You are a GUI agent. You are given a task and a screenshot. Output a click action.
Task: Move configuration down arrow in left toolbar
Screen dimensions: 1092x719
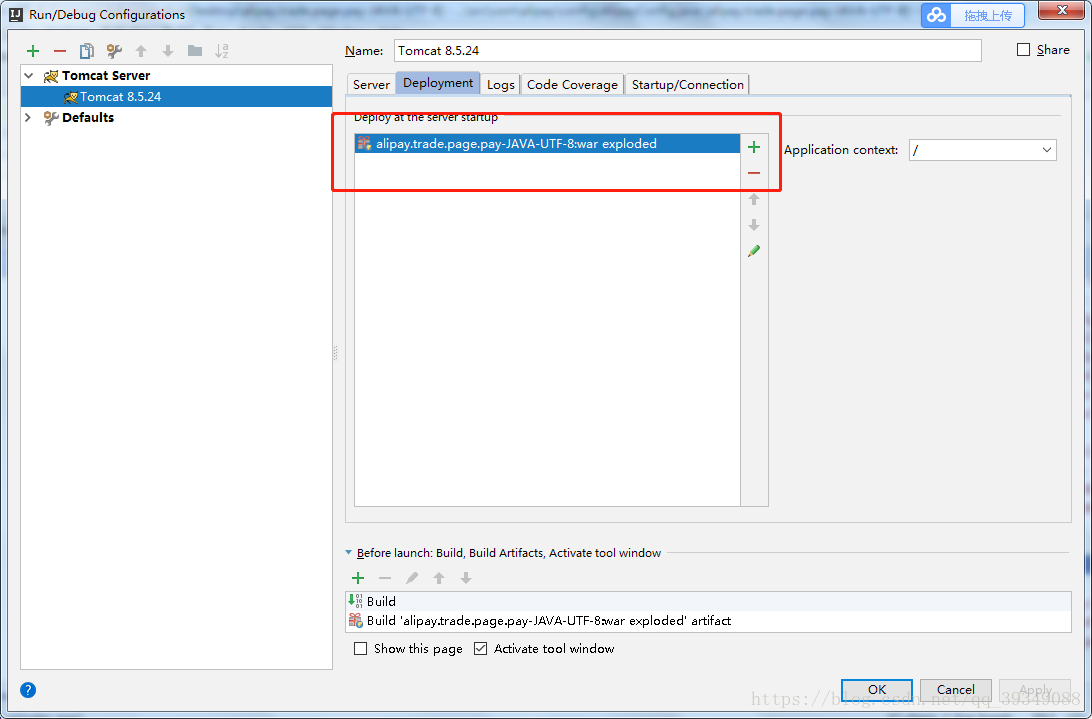point(168,51)
